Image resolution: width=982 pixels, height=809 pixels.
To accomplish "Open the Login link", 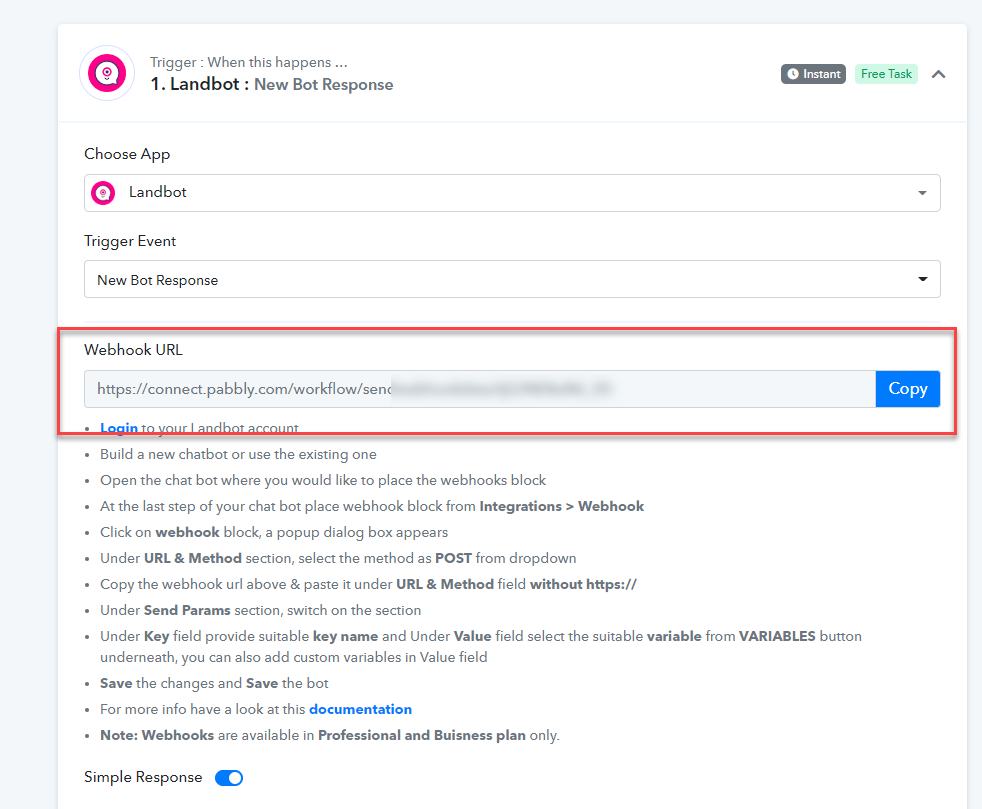I will (x=119, y=428).
